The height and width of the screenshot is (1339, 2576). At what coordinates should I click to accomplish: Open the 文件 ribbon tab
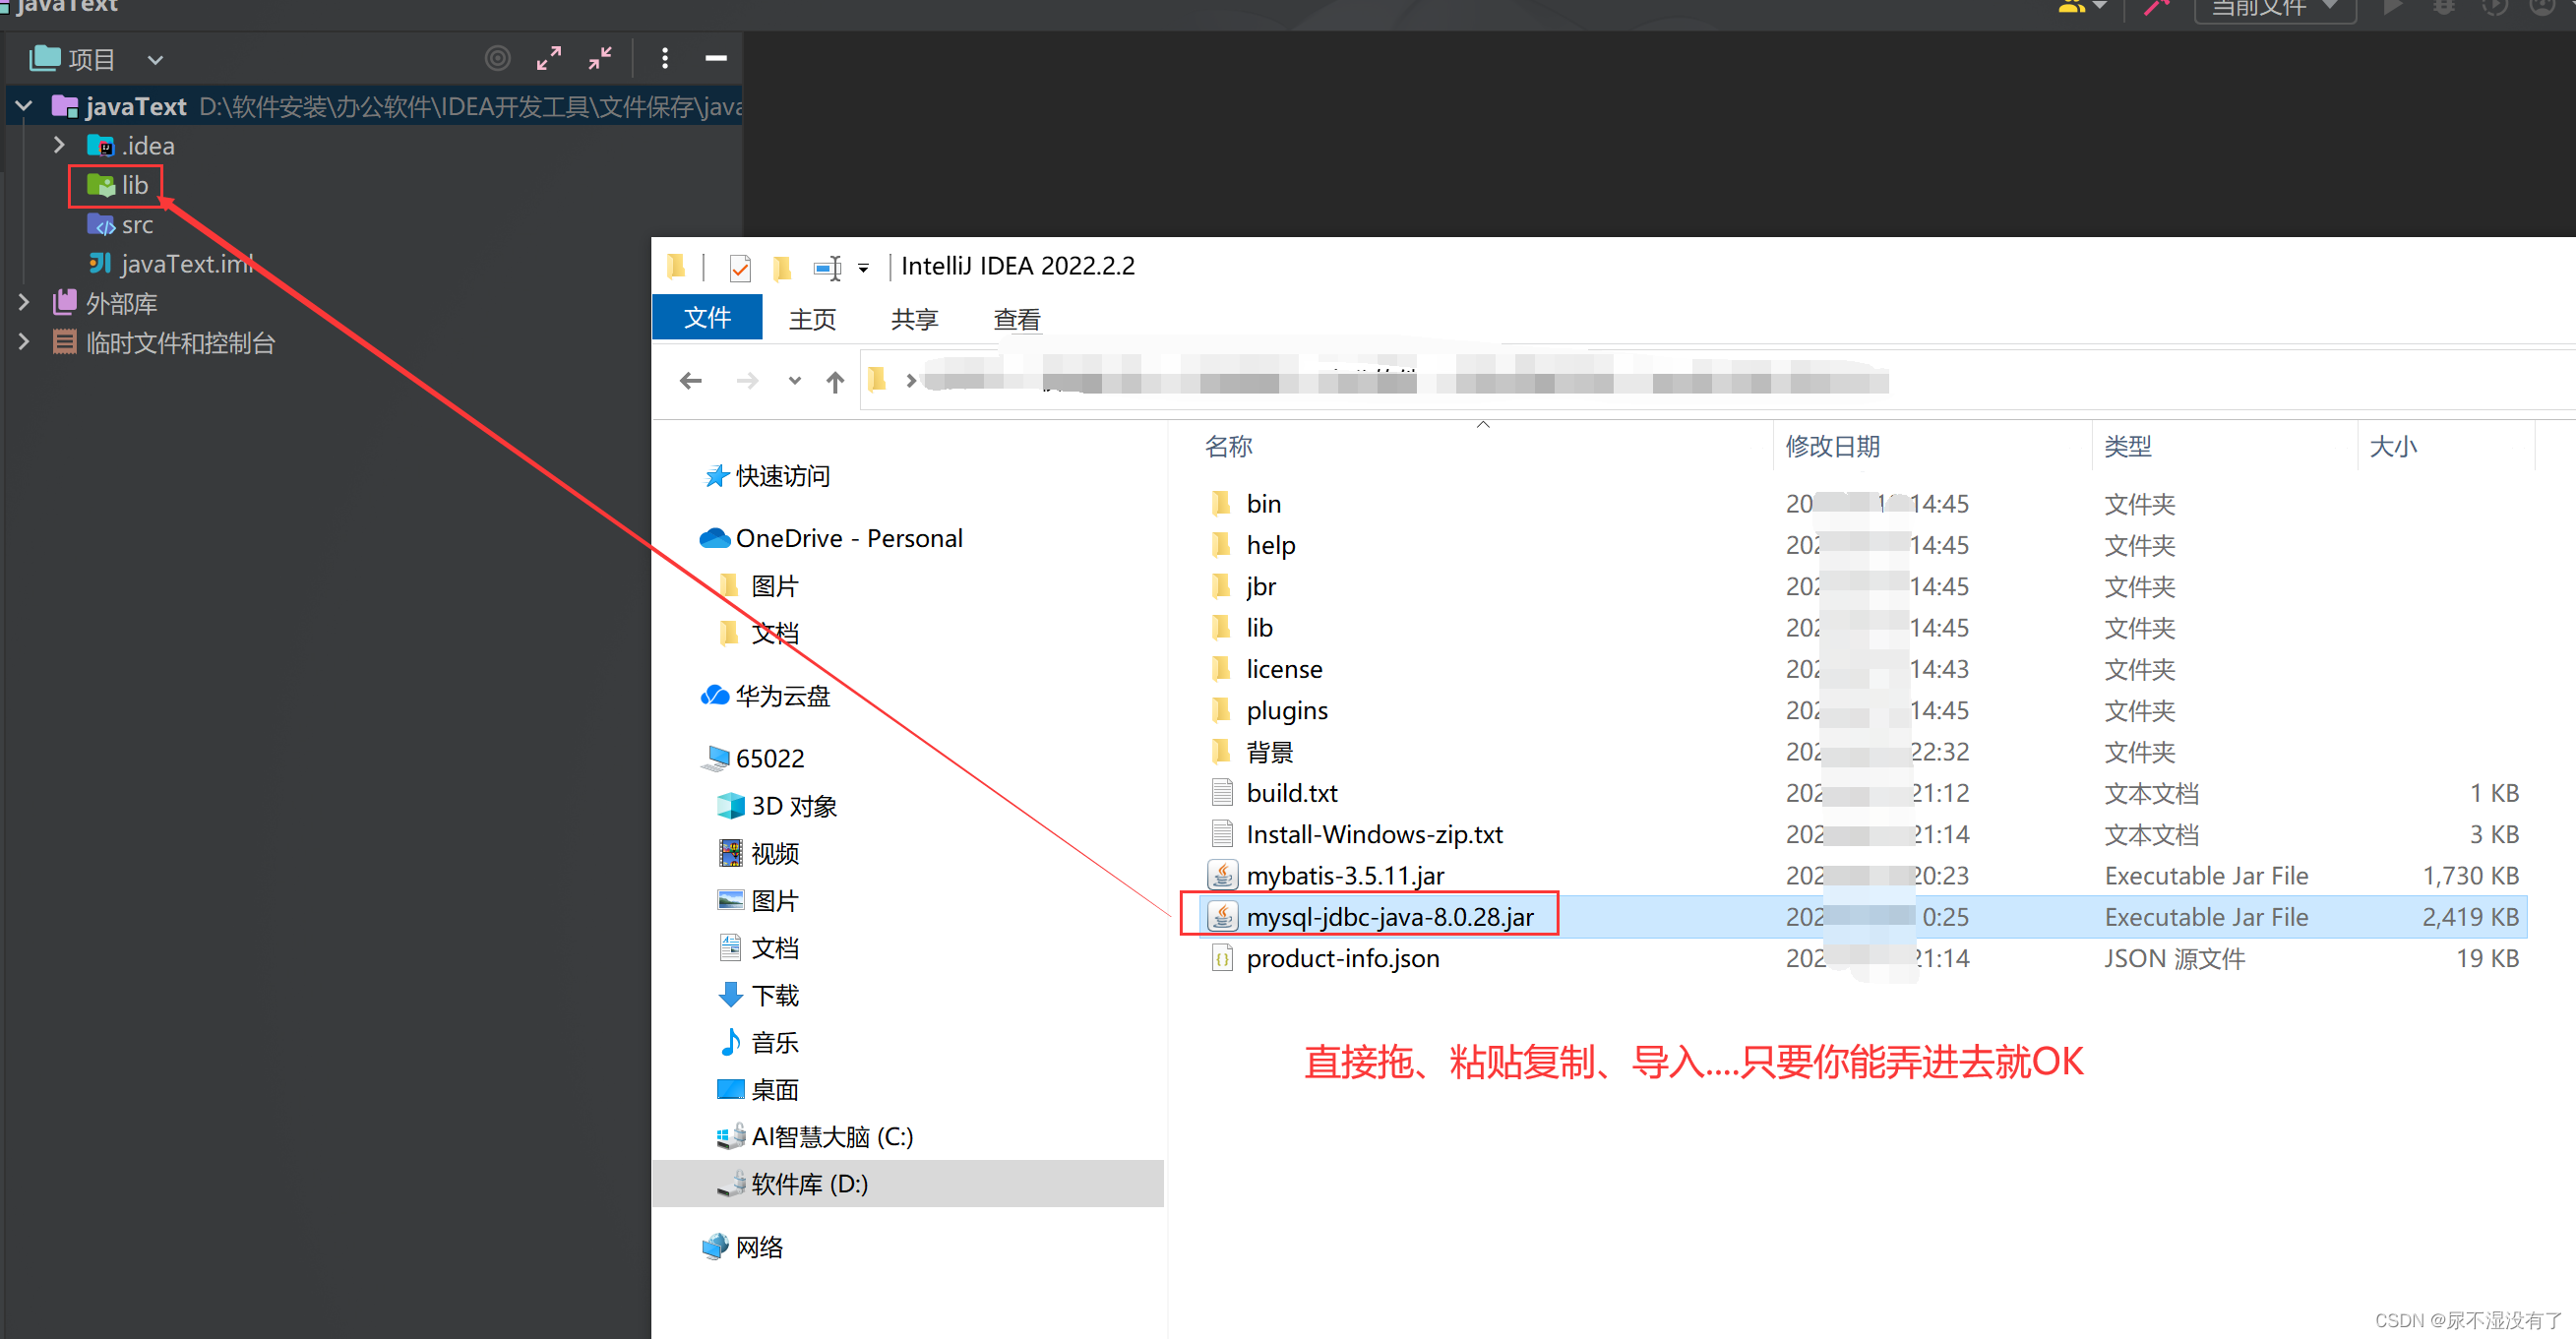click(707, 319)
